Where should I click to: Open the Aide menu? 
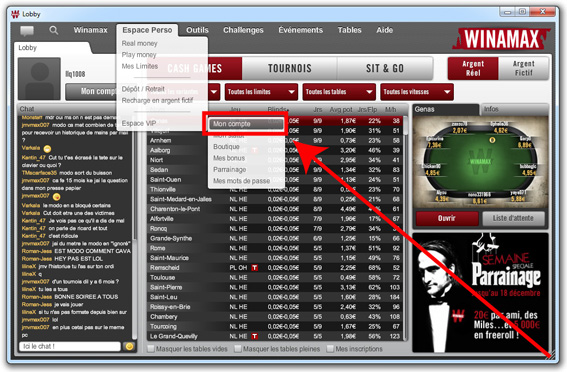tap(384, 30)
